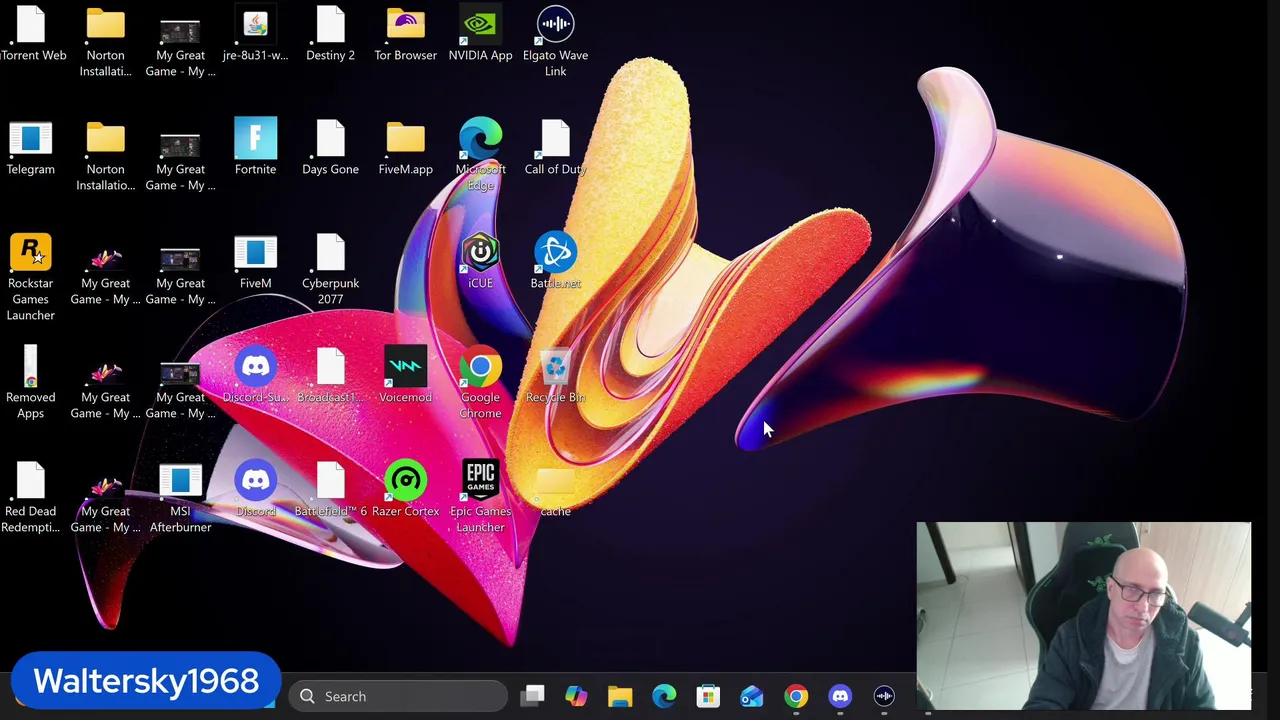1280x720 pixels.
Task: Open the Recycle Bin
Action: click(555, 376)
